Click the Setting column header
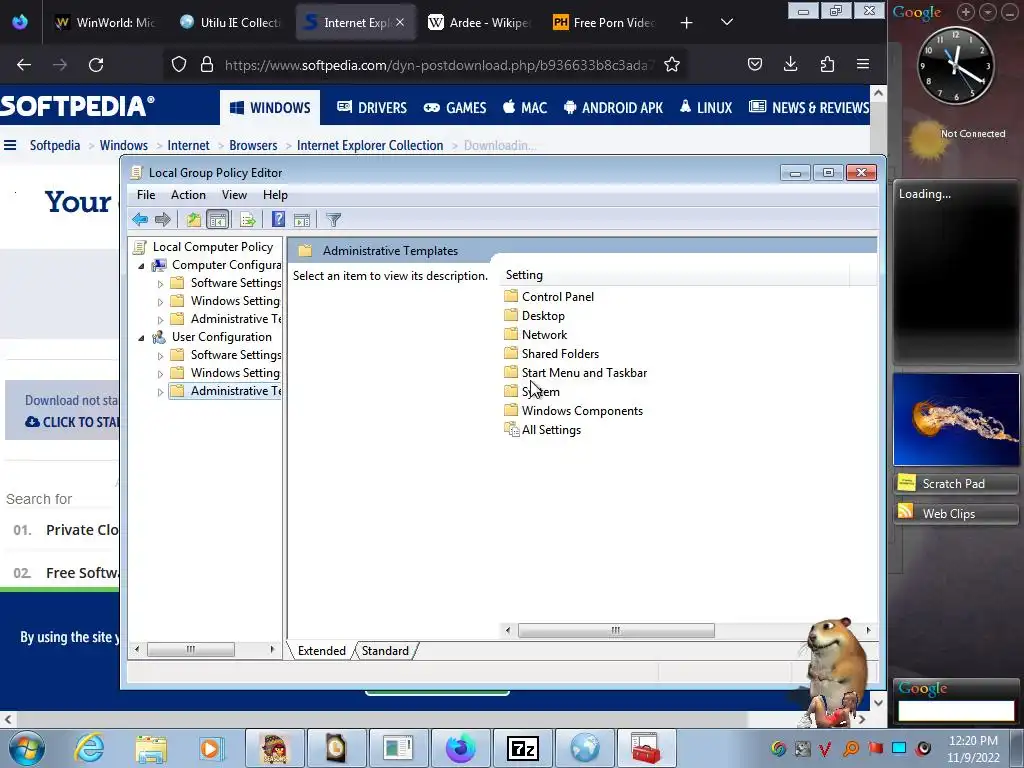1024x768 pixels. [675, 275]
